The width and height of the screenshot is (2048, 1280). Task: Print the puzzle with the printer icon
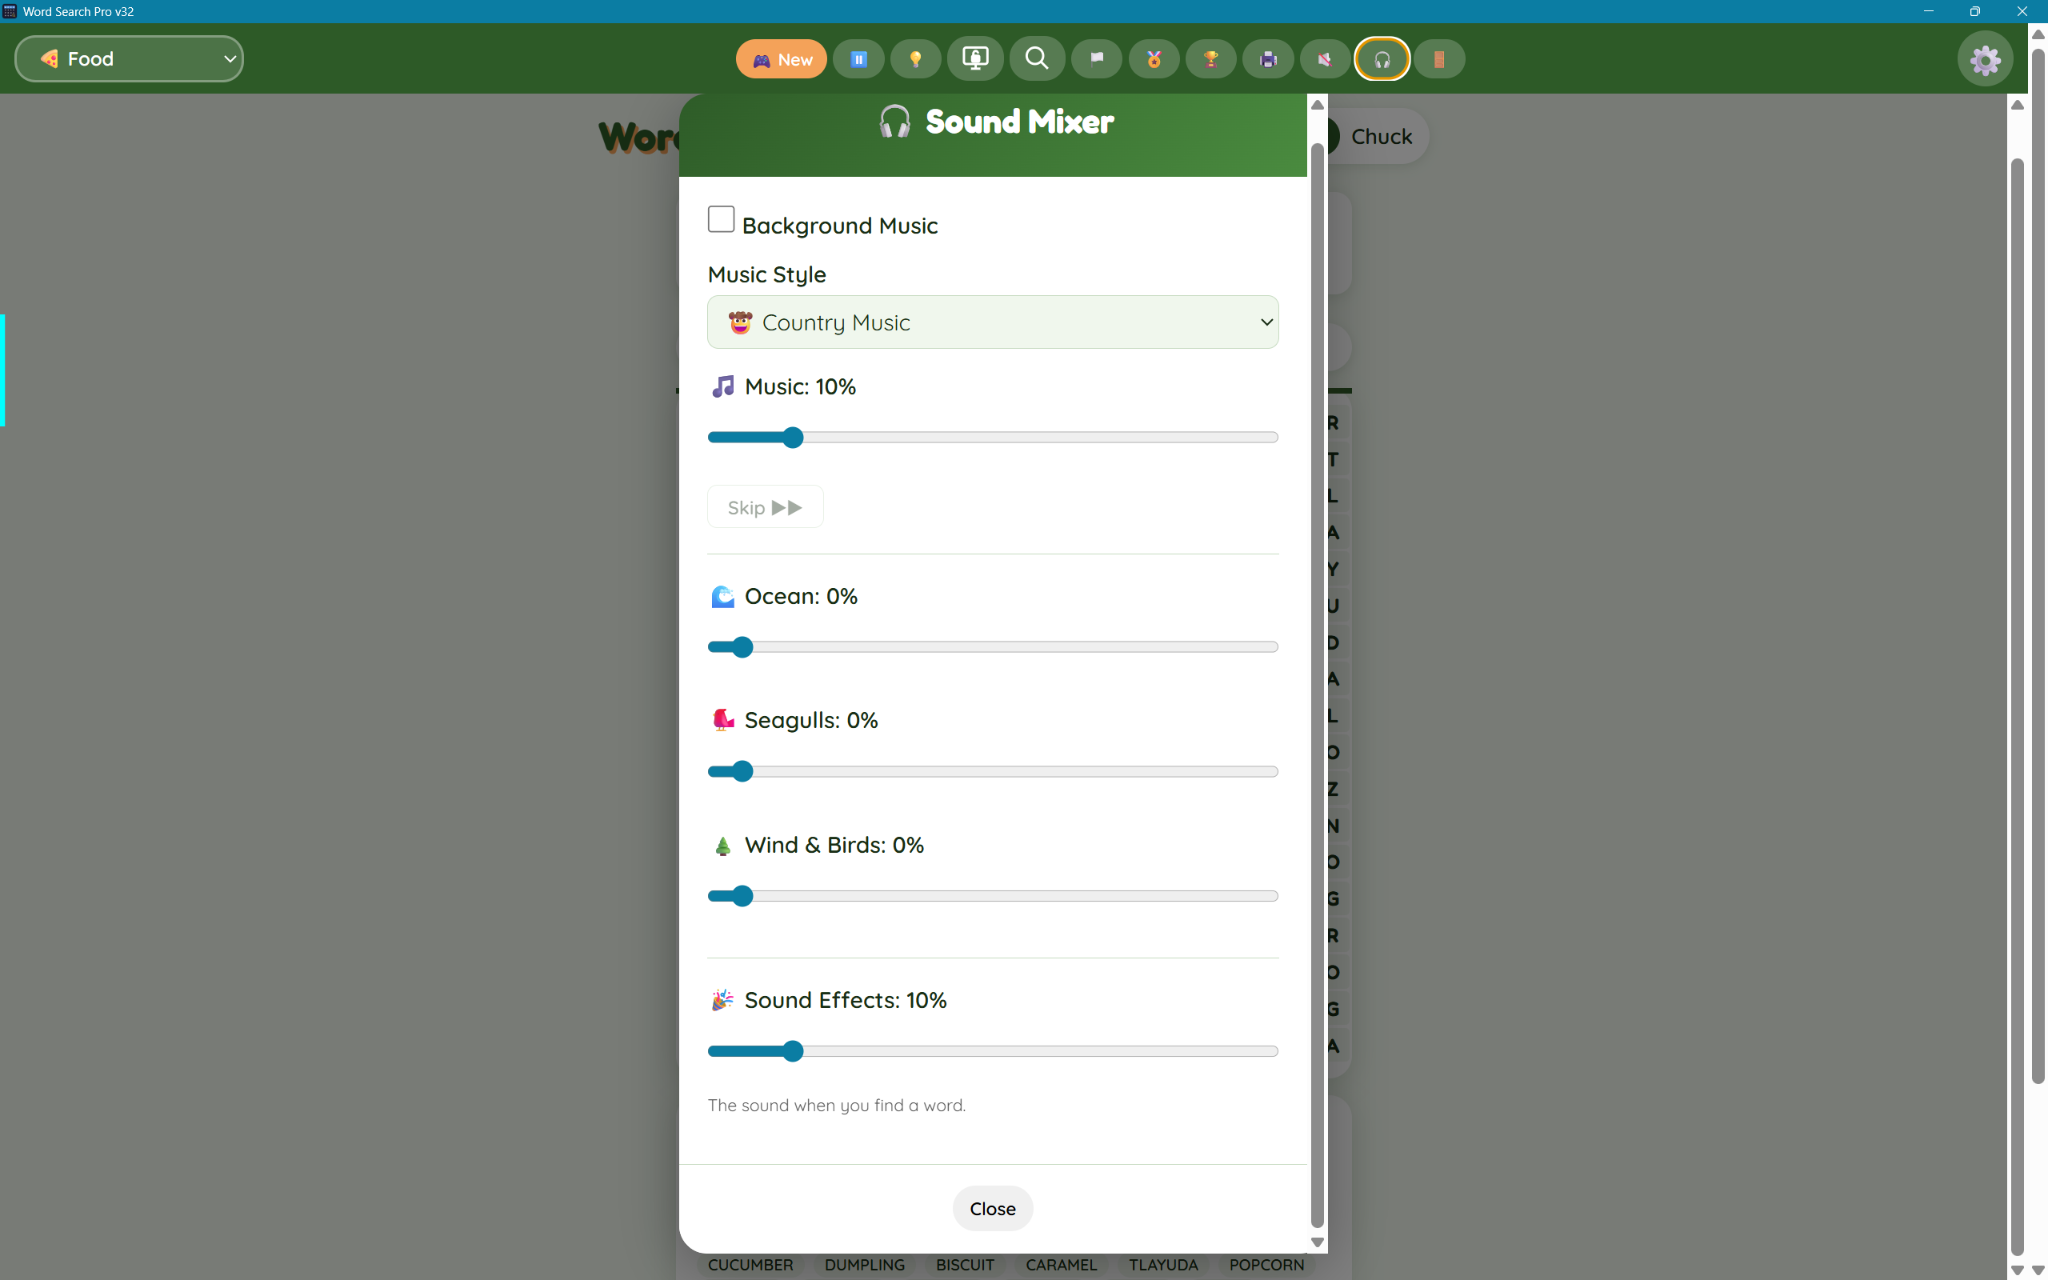1268,59
